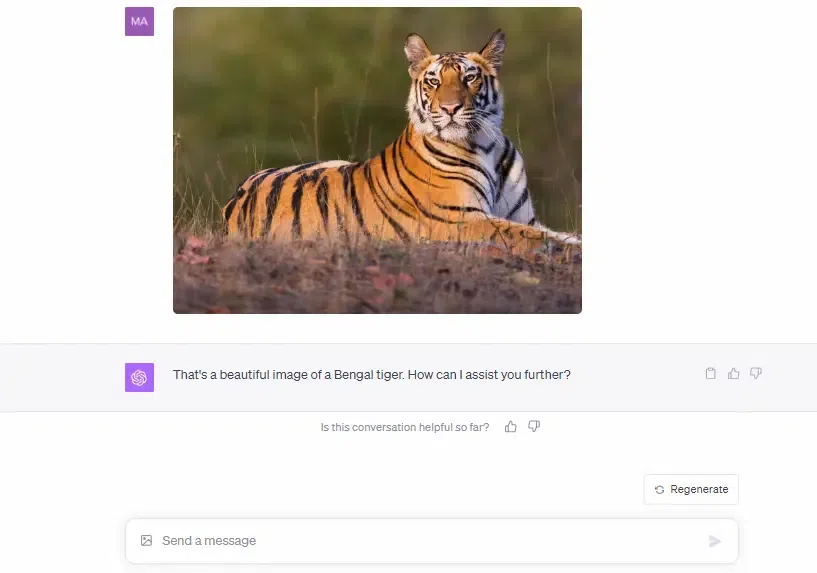
Task: Focus the Send a message input field
Action: 431,541
